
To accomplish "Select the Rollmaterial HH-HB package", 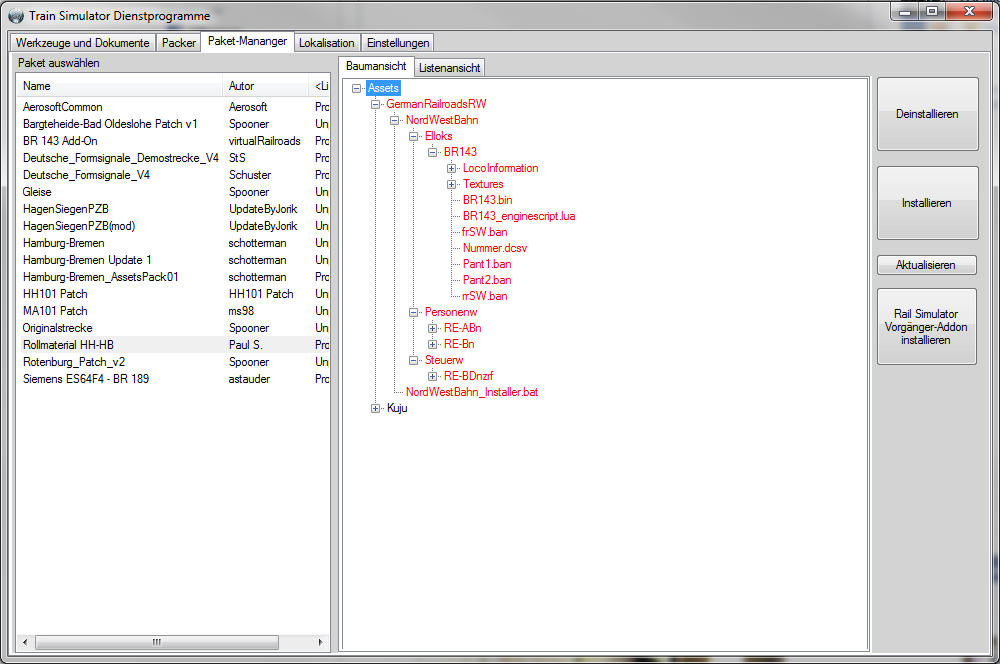I will click(x=68, y=345).
